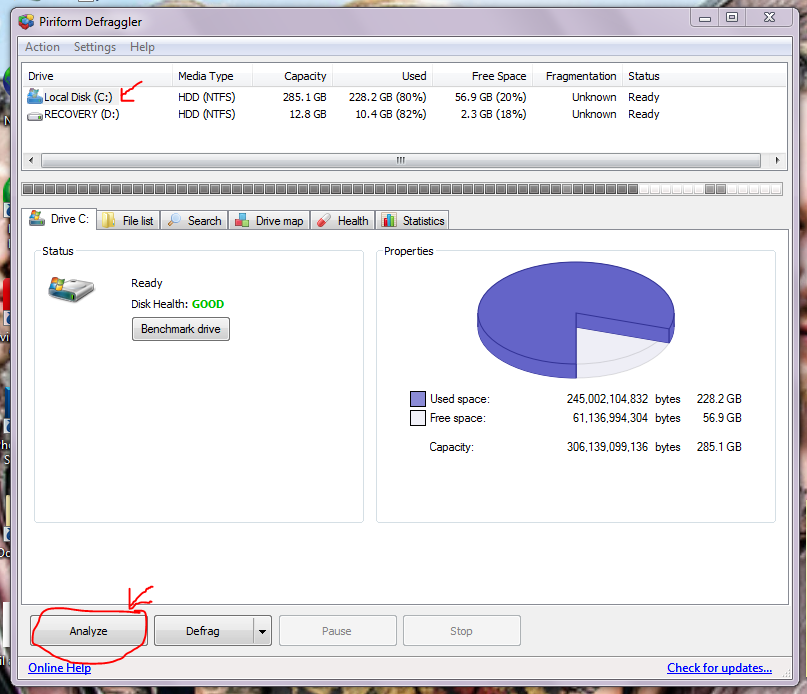Click the 12.8 GB capacity cell

308,114
